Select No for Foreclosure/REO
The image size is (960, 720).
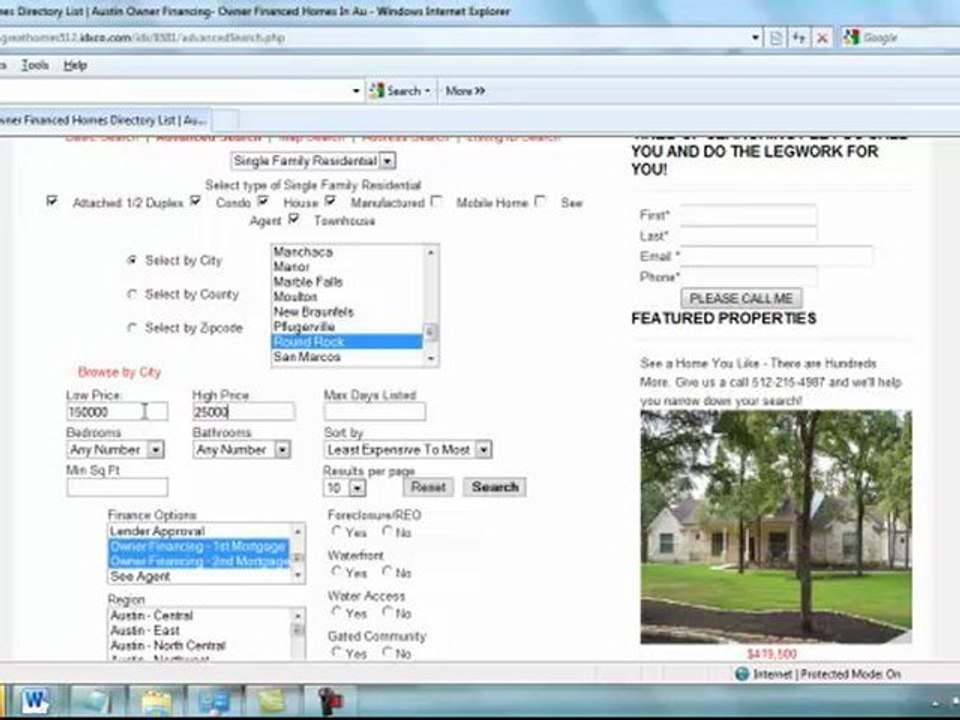(387, 531)
